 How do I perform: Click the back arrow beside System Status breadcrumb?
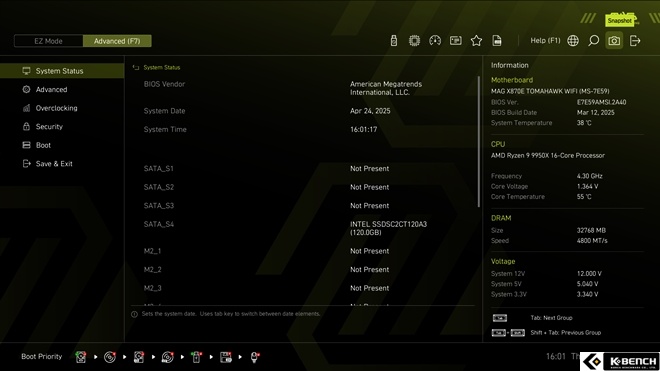click(x=136, y=67)
